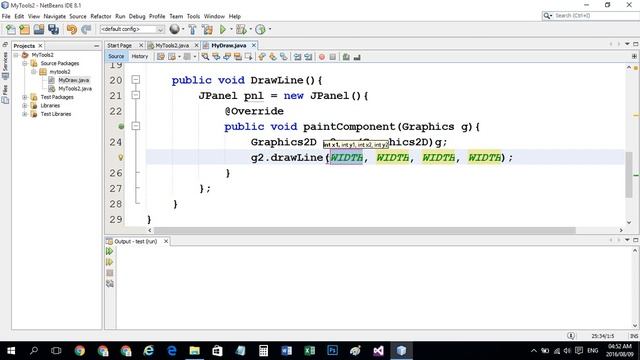Click the ENG language indicator in tray

[x=593, y=351]
